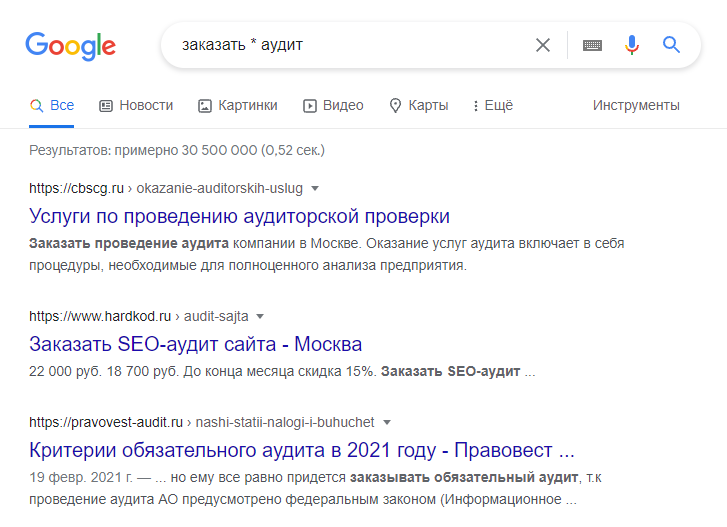Screen dimensions: 727x527
Task: Click the cbscg.ru URL breadcrumb
Action: 166,188
